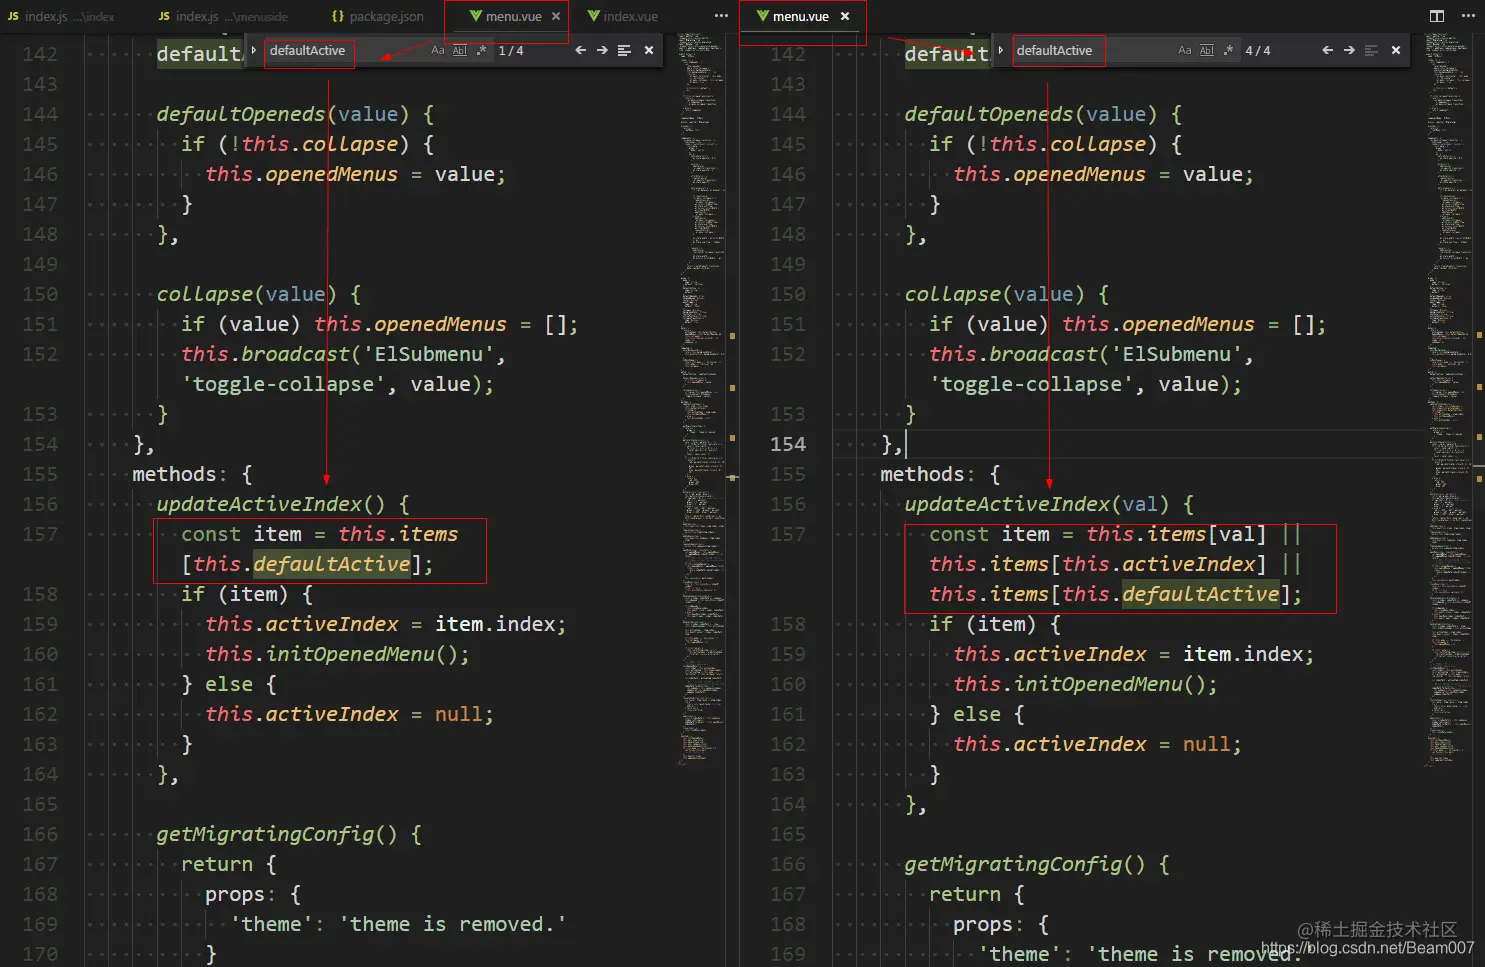
Task: Click 'this.items[val]' in the right editor
Action: 1176,534
